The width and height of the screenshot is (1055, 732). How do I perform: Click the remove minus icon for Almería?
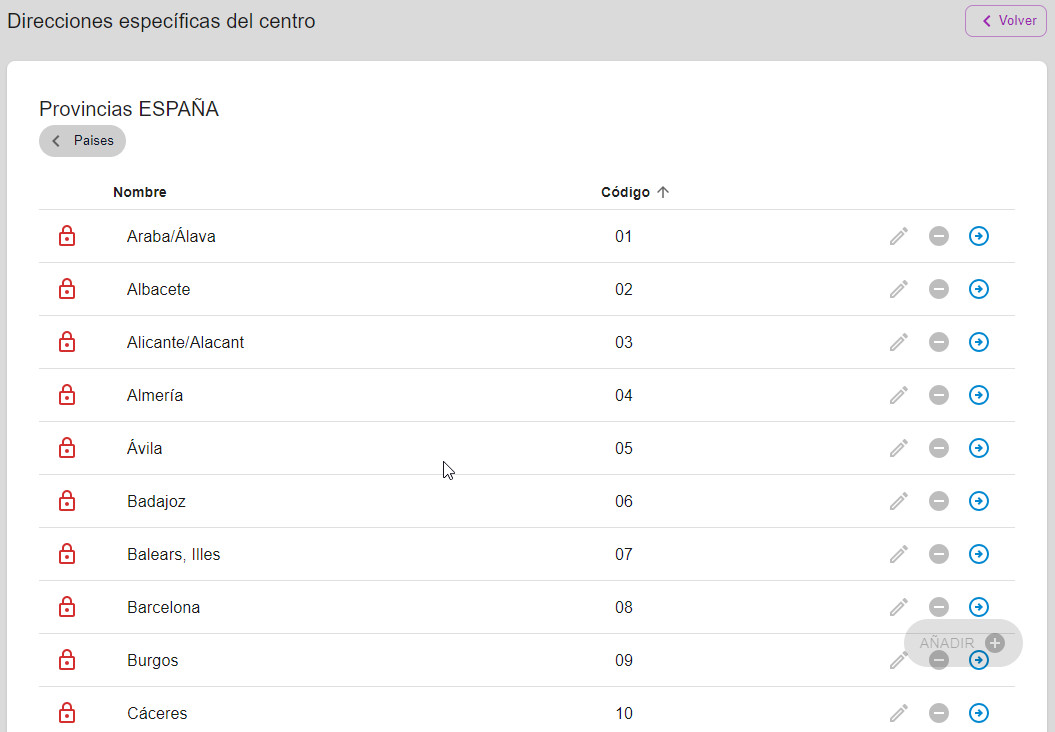939,395
